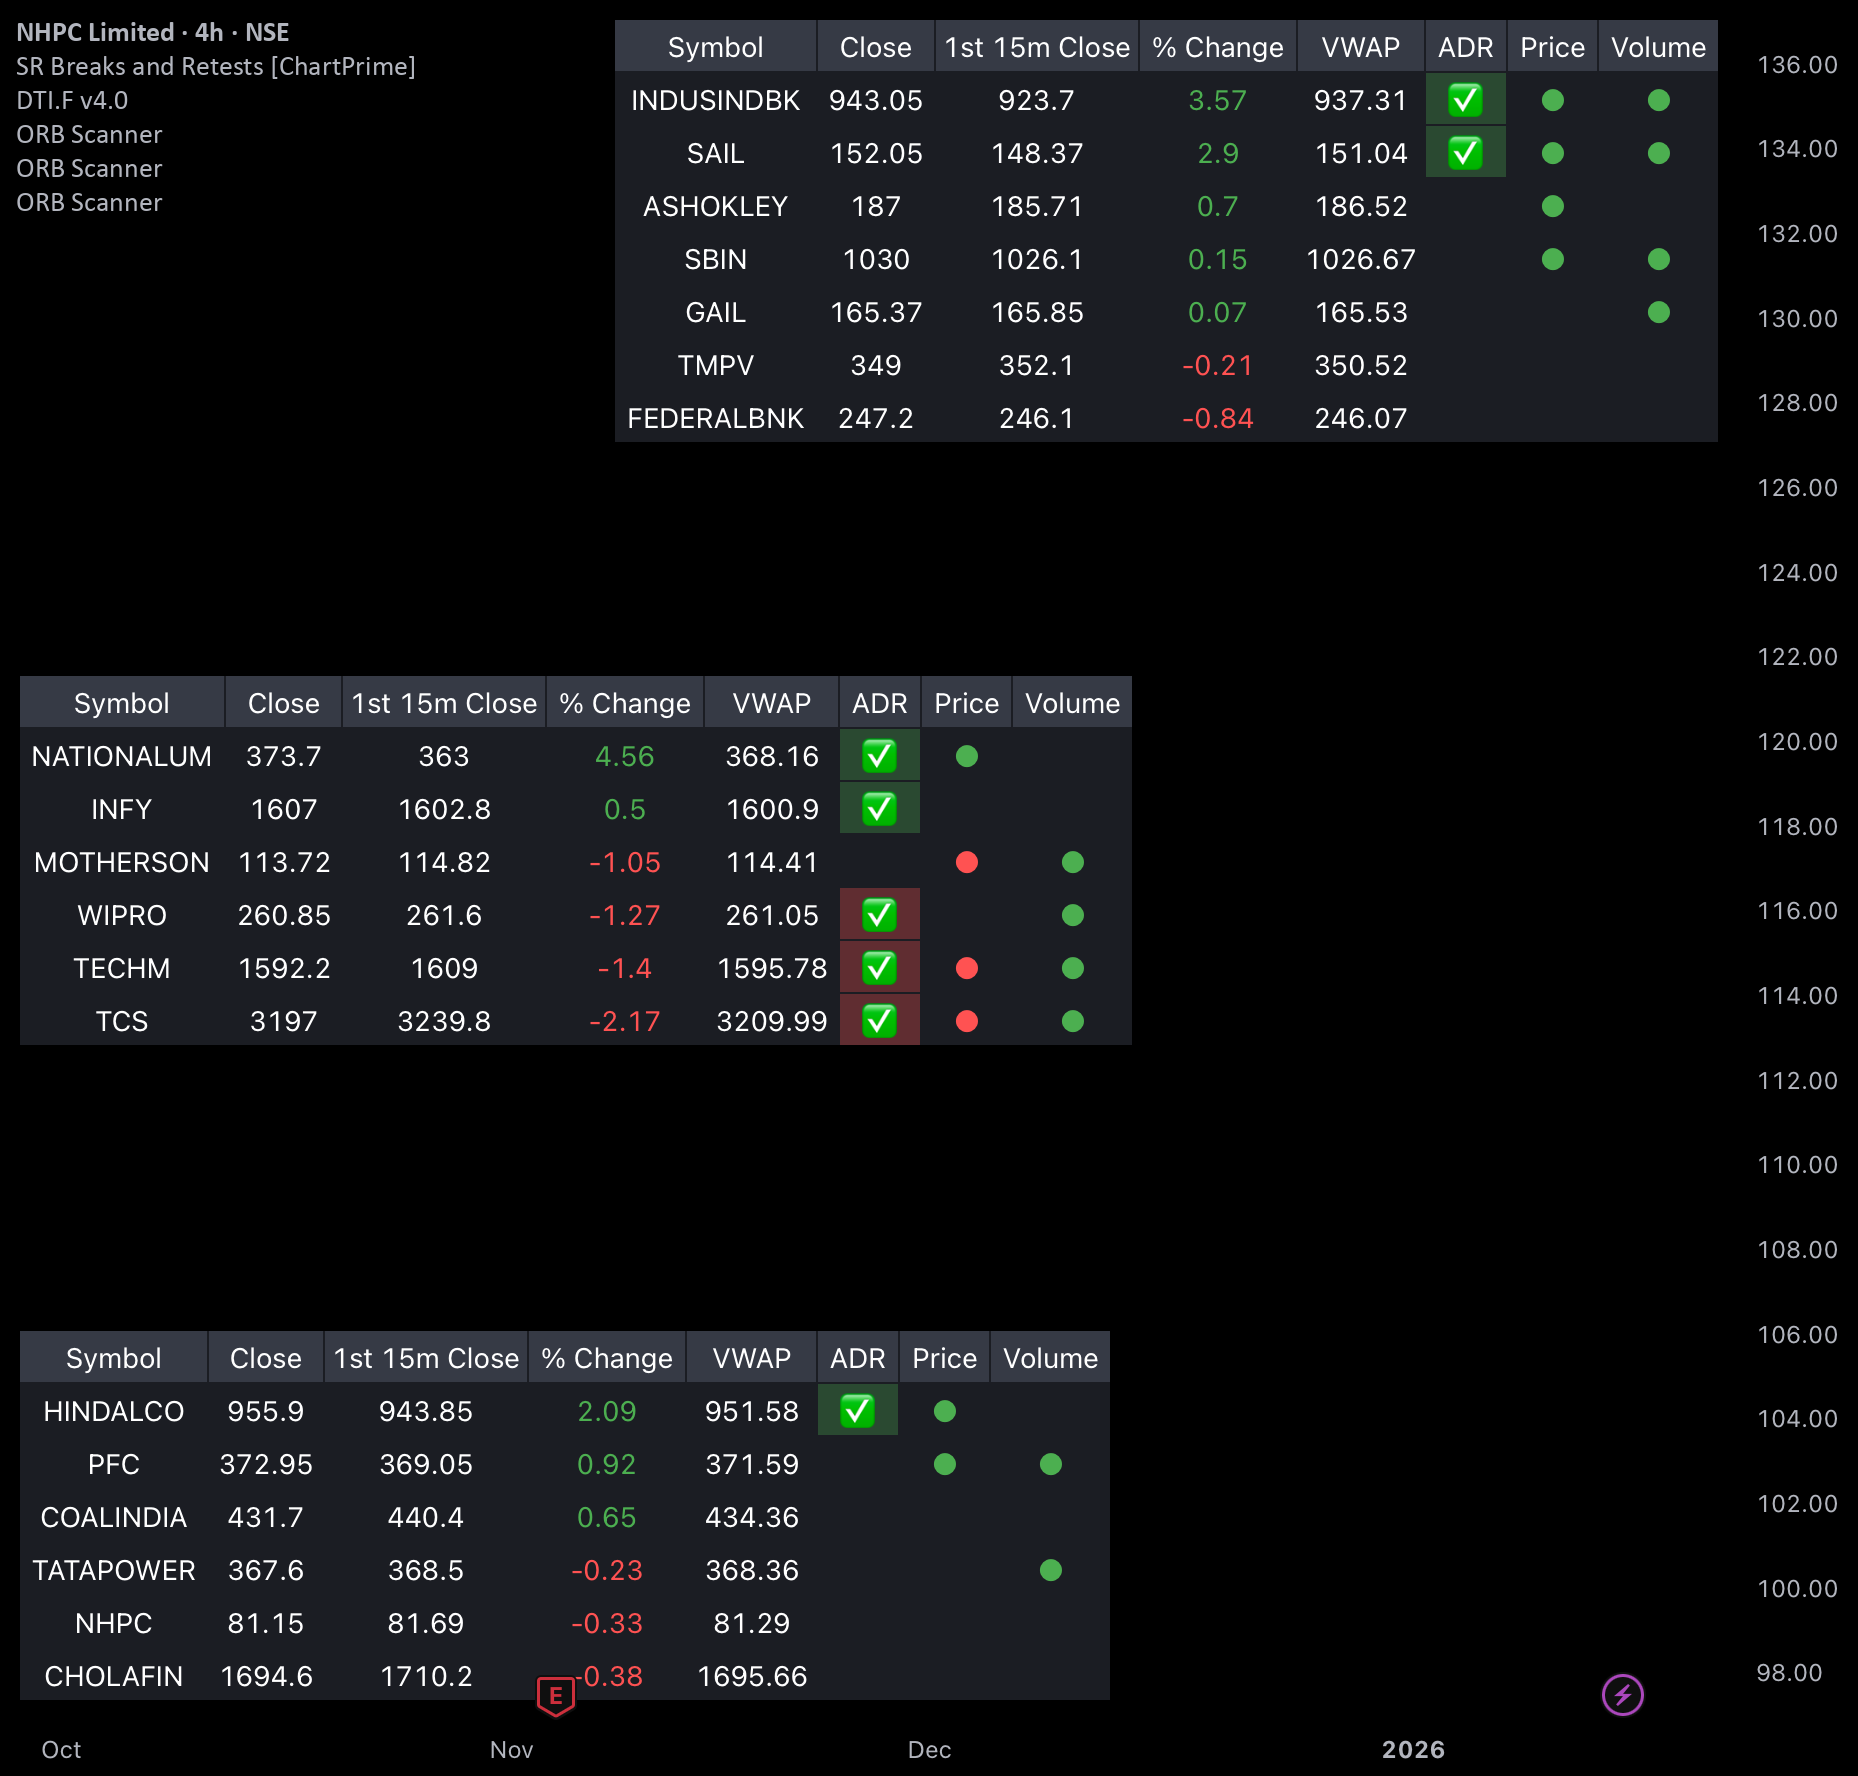Click GAIL close value 165.37

tap(876, 312)
